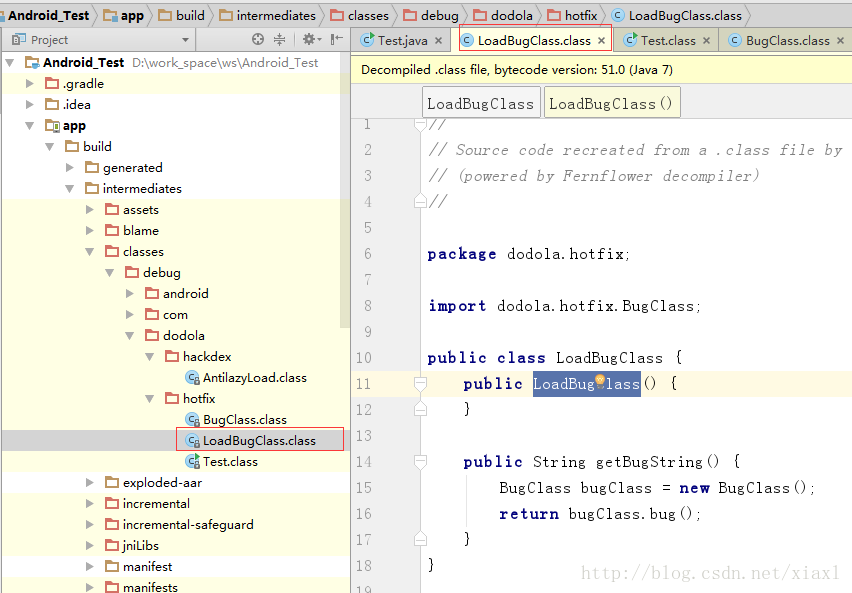Click debug in the breadcrumb bar

pyautogui.click(x=431, y=16)
